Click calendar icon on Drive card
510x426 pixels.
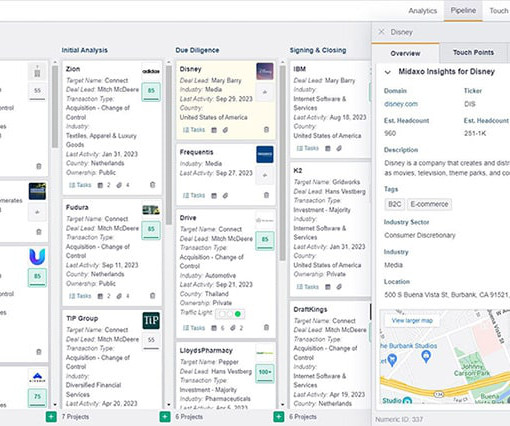point(214,328)
